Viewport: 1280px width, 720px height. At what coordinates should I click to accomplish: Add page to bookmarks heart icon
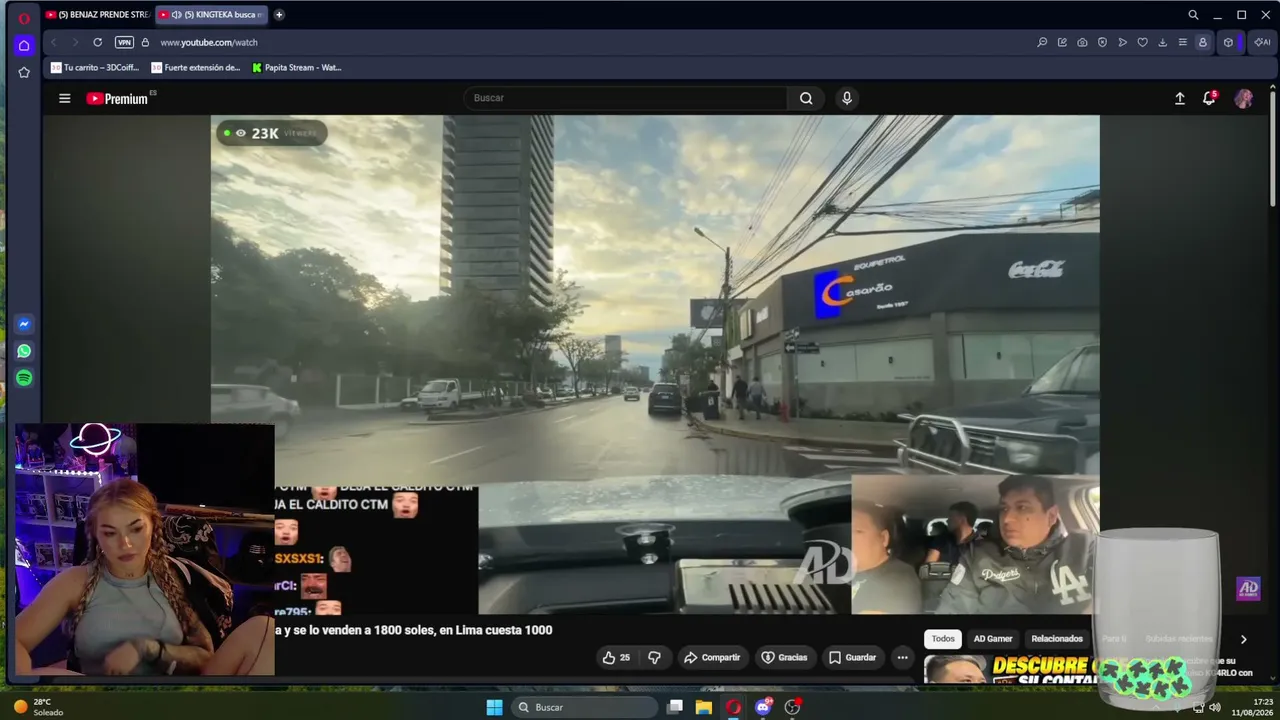(1142, 42)
